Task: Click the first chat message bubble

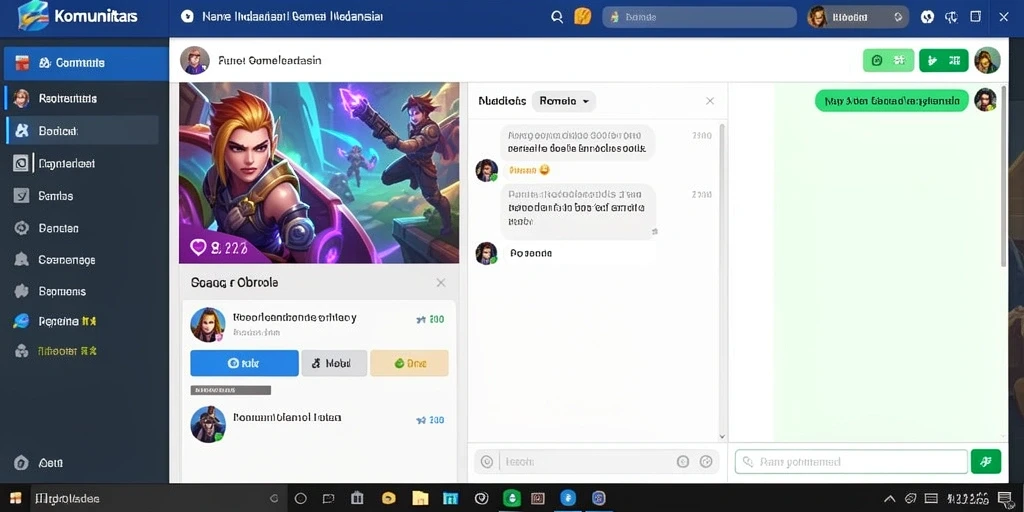Action: tap(578, 142)
